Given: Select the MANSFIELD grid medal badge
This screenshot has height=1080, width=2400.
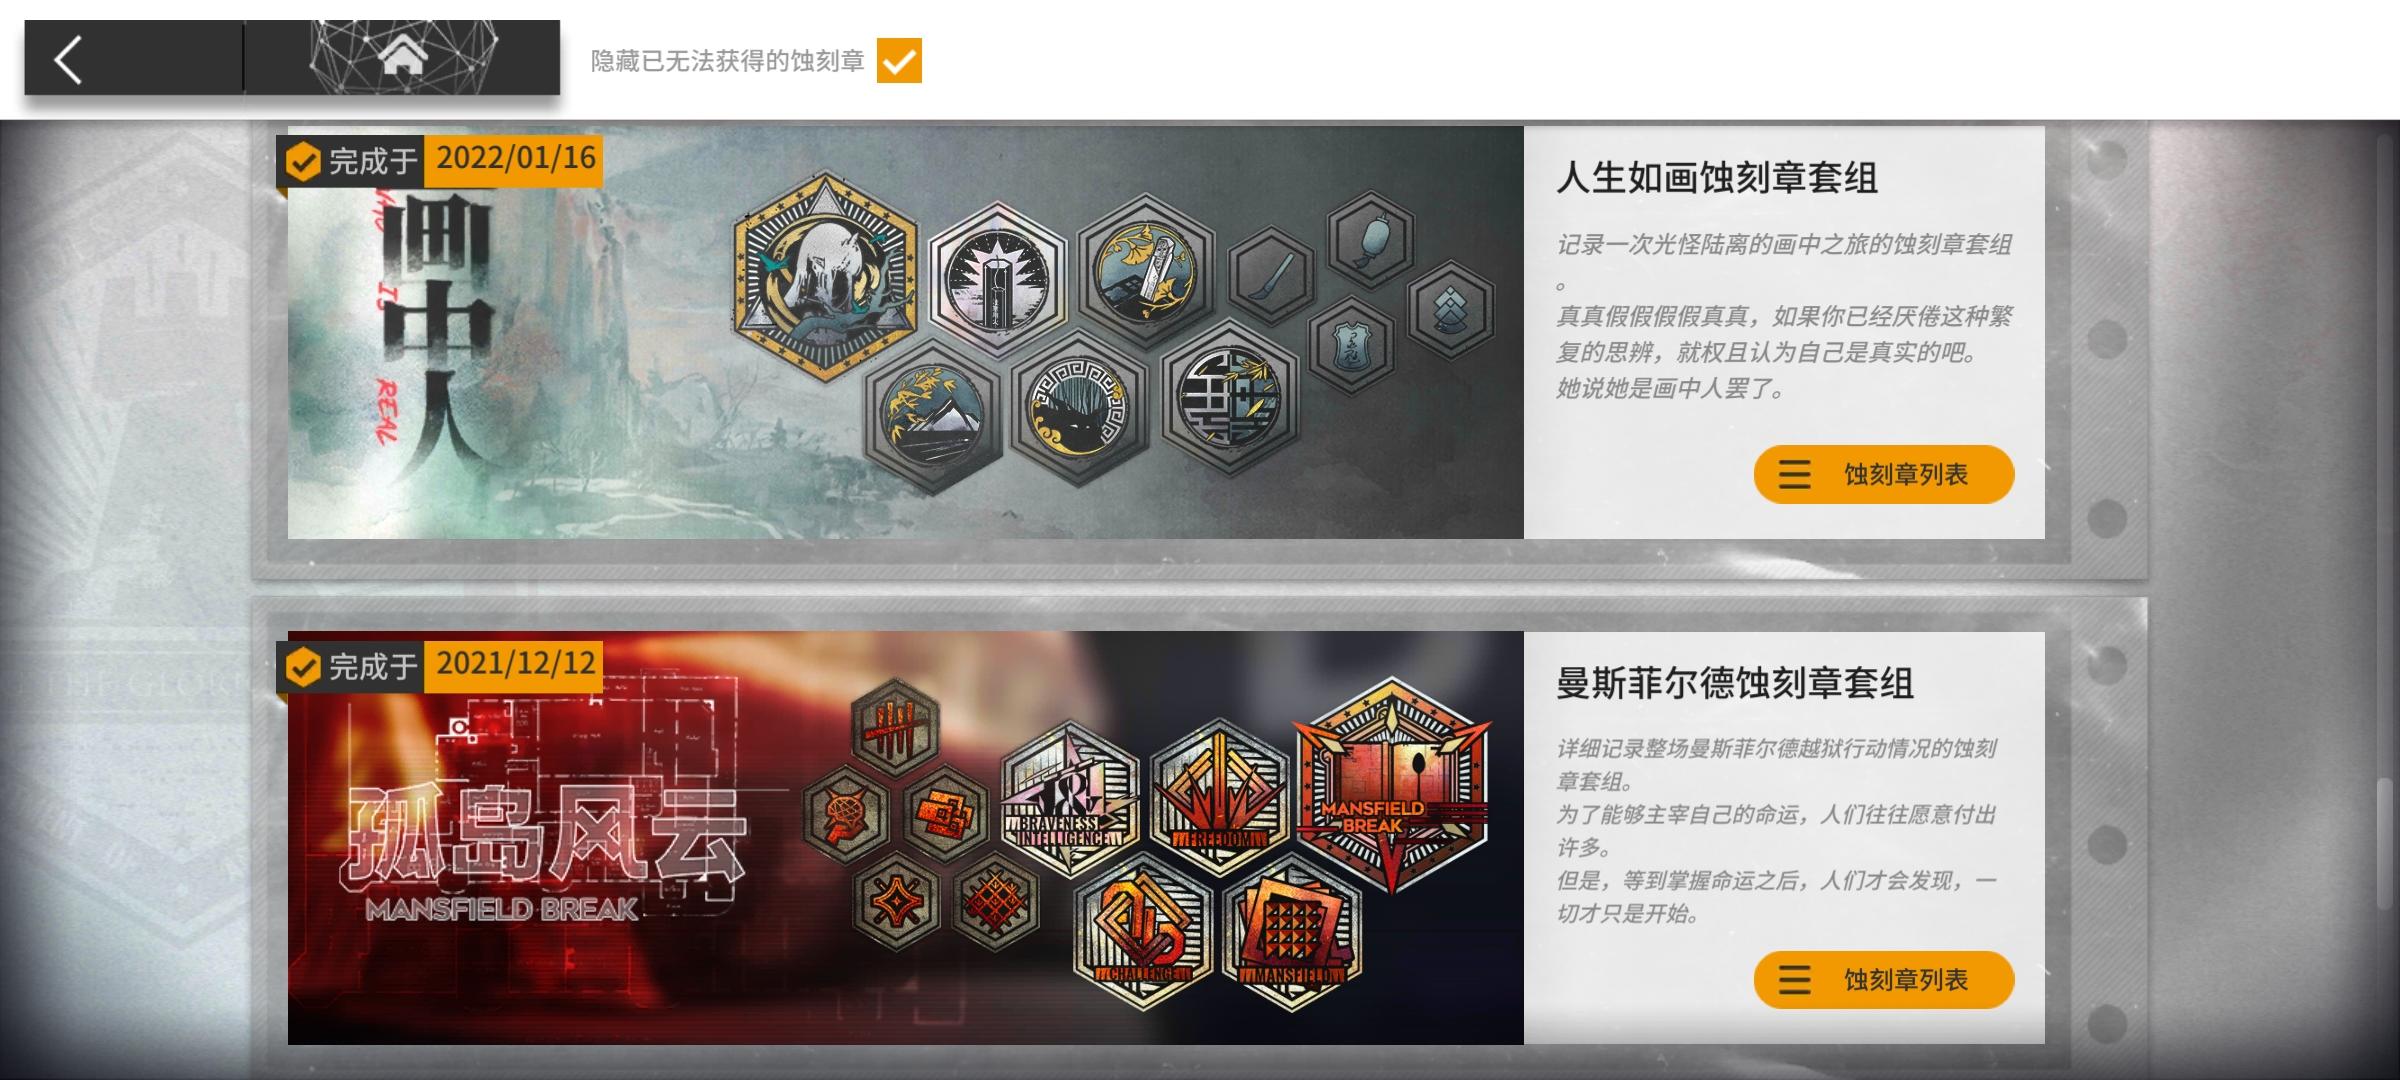Looking at the screenshot, I should [1290, 931].
